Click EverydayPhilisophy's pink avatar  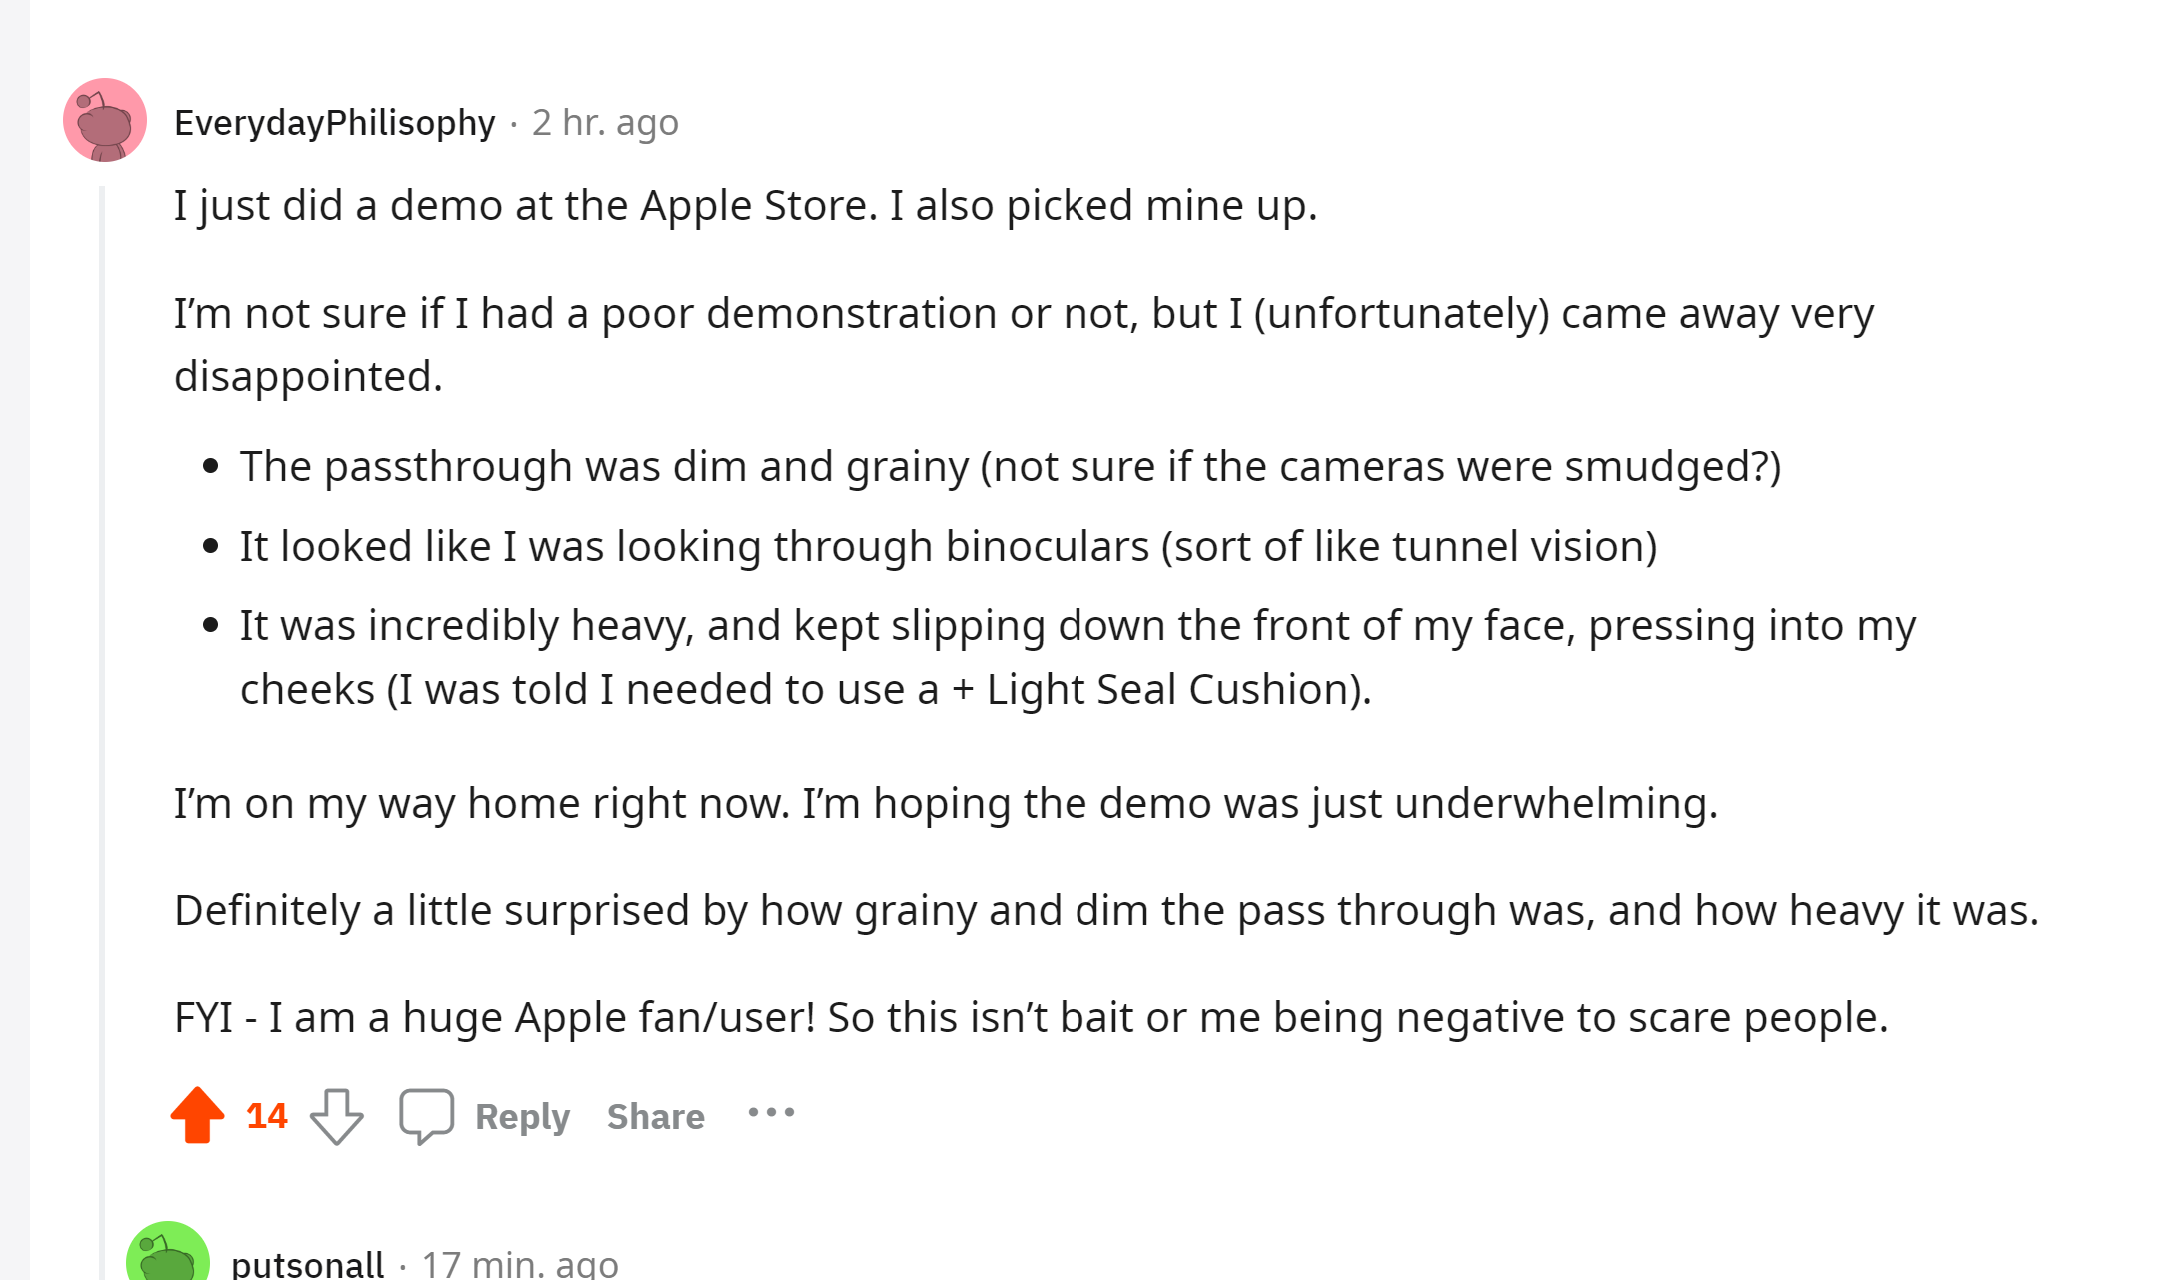(105, 121)
